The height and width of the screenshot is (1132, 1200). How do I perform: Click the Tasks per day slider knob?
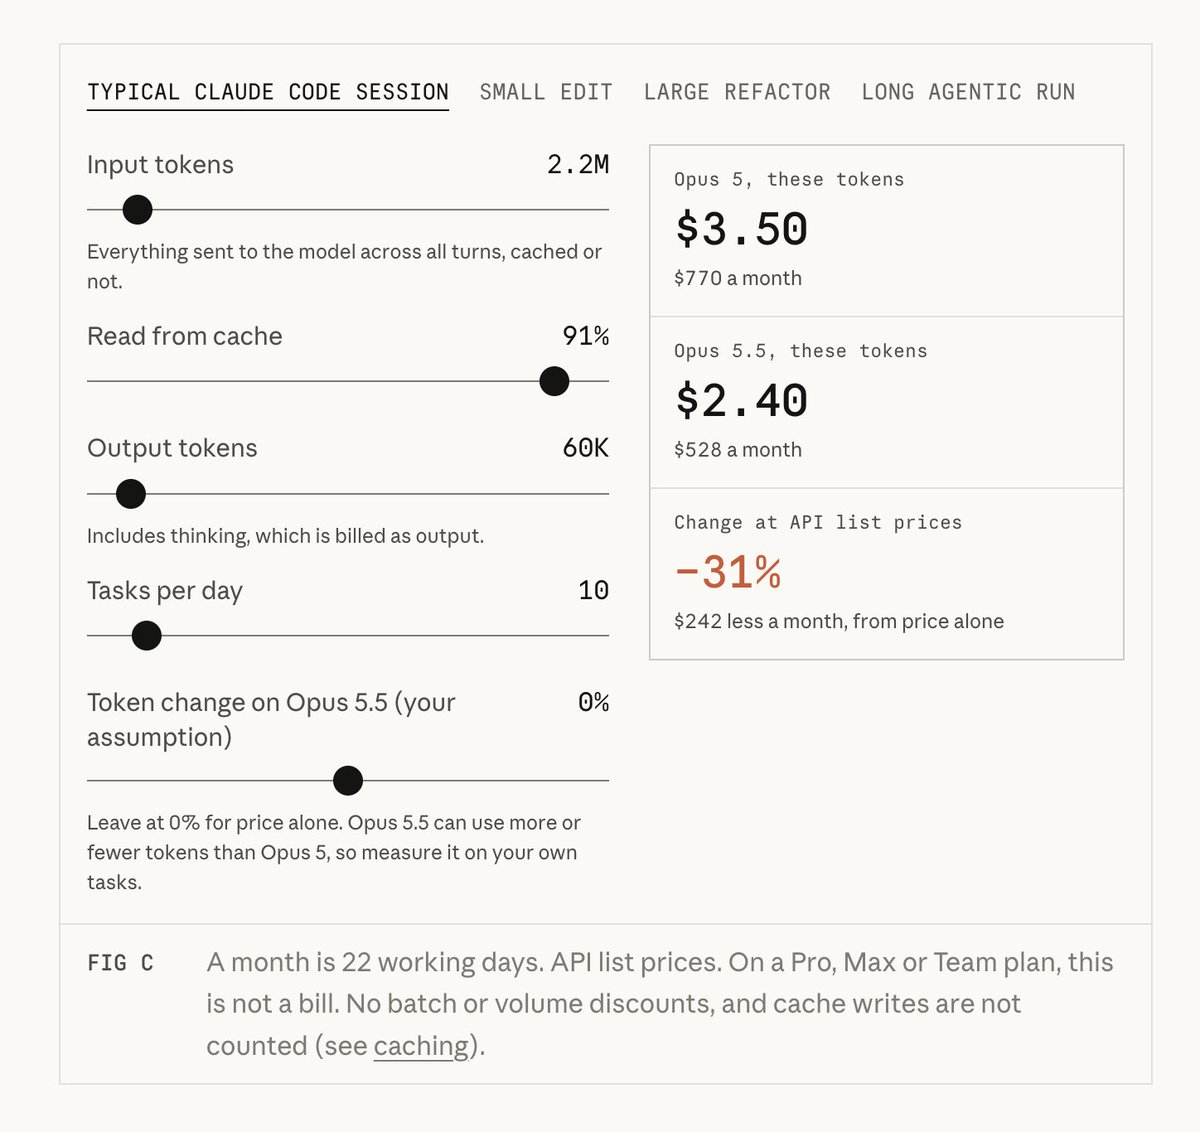tap(146, 636)
